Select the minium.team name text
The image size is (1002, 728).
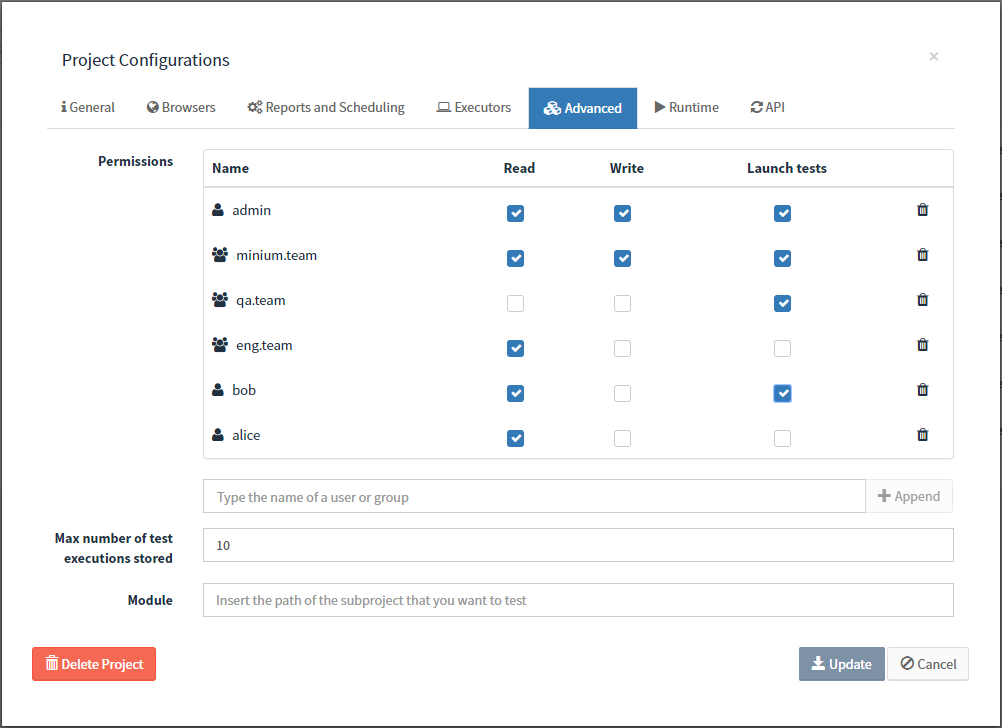coord(277,255)
